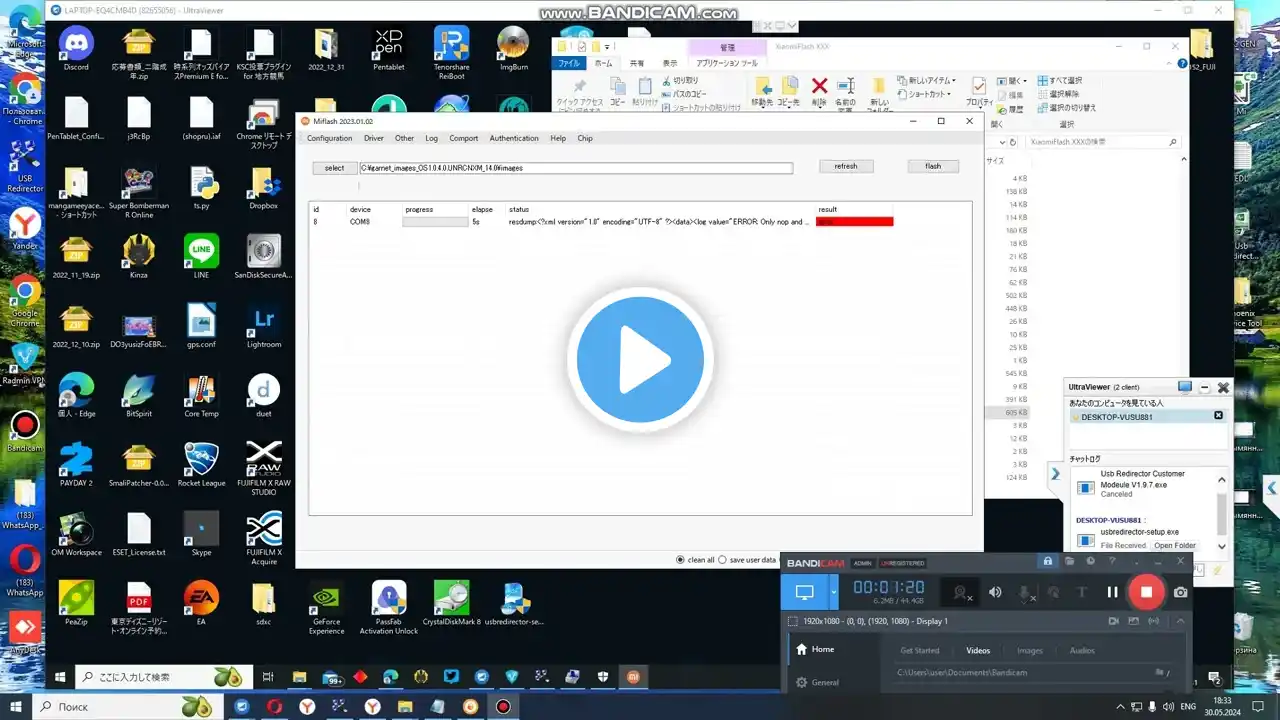Click Explorer search box
The image size is (1280, 720).
(x=1104, y=142)
